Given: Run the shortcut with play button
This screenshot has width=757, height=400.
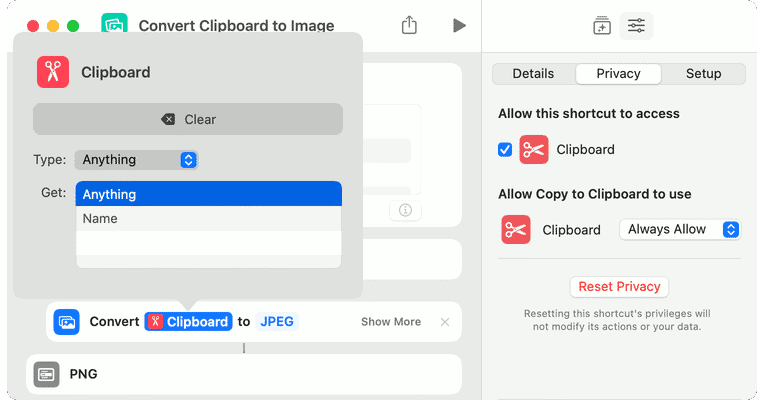Looking at the screenshot, I should tap(459, 26).
